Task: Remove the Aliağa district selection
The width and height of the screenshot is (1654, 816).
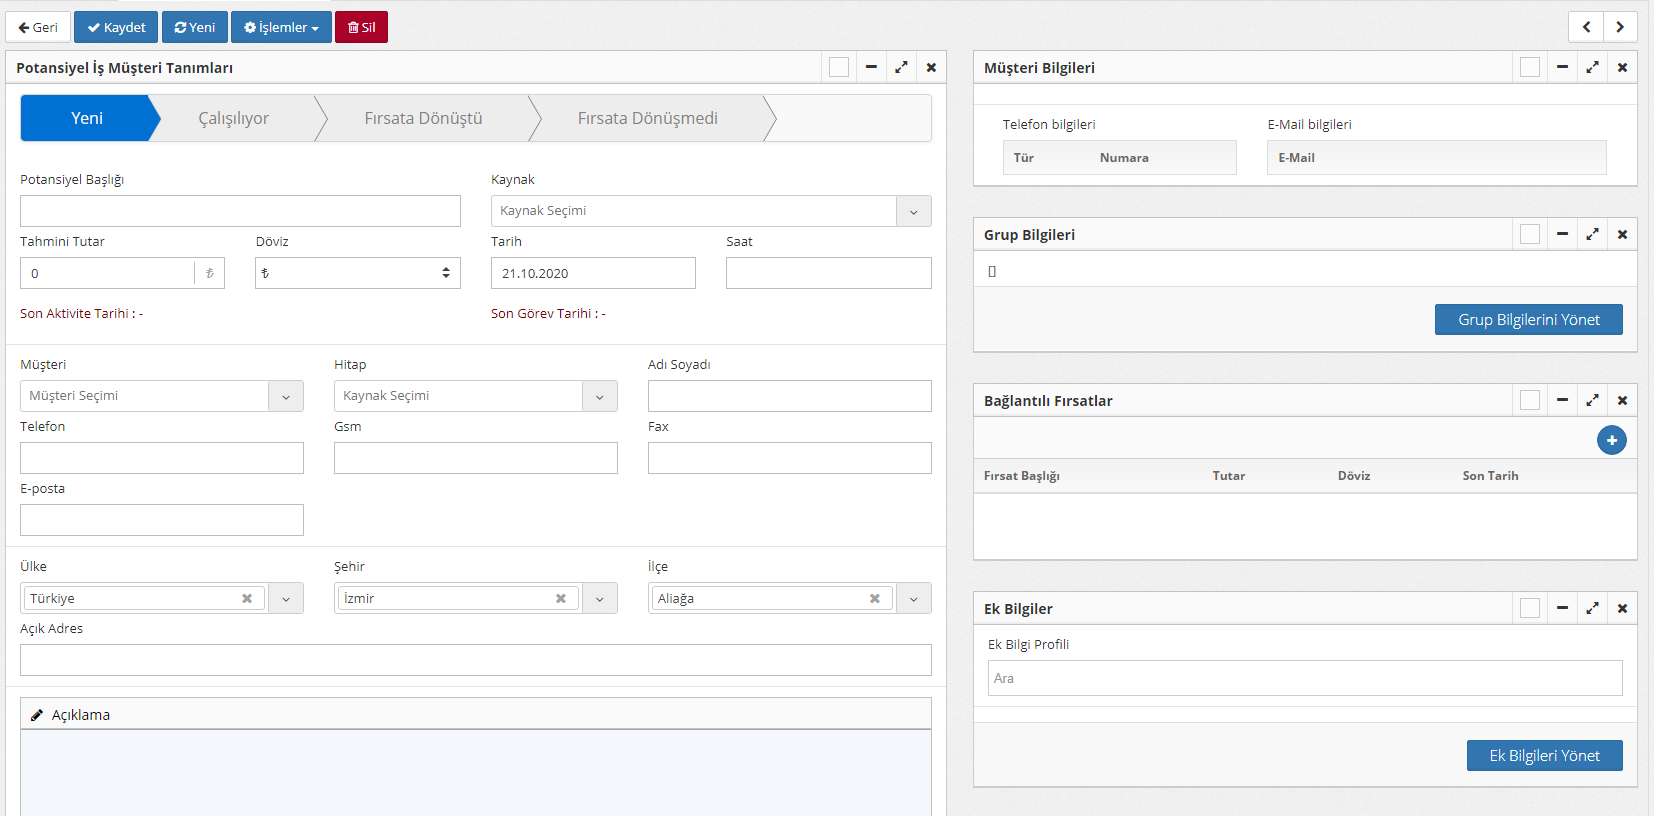Action: point(875,598)
